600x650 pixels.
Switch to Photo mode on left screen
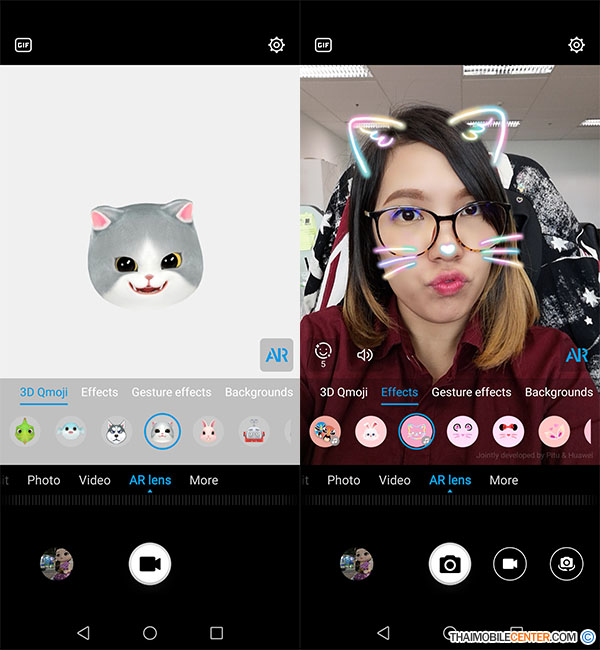tap(44, 480)
